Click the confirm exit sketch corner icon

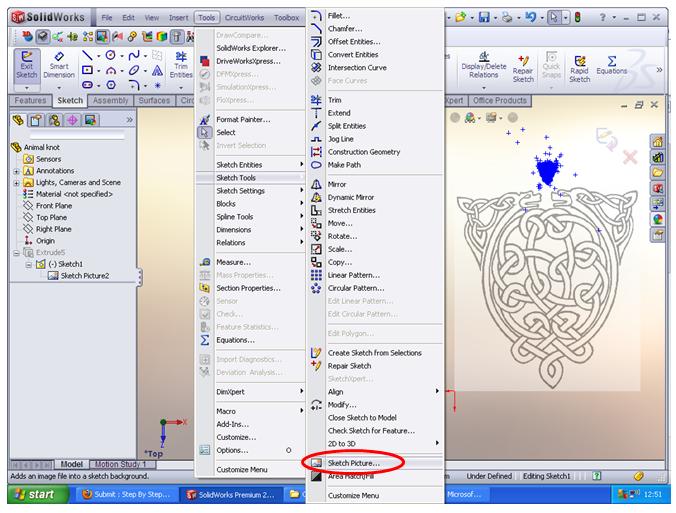point(607,139)
